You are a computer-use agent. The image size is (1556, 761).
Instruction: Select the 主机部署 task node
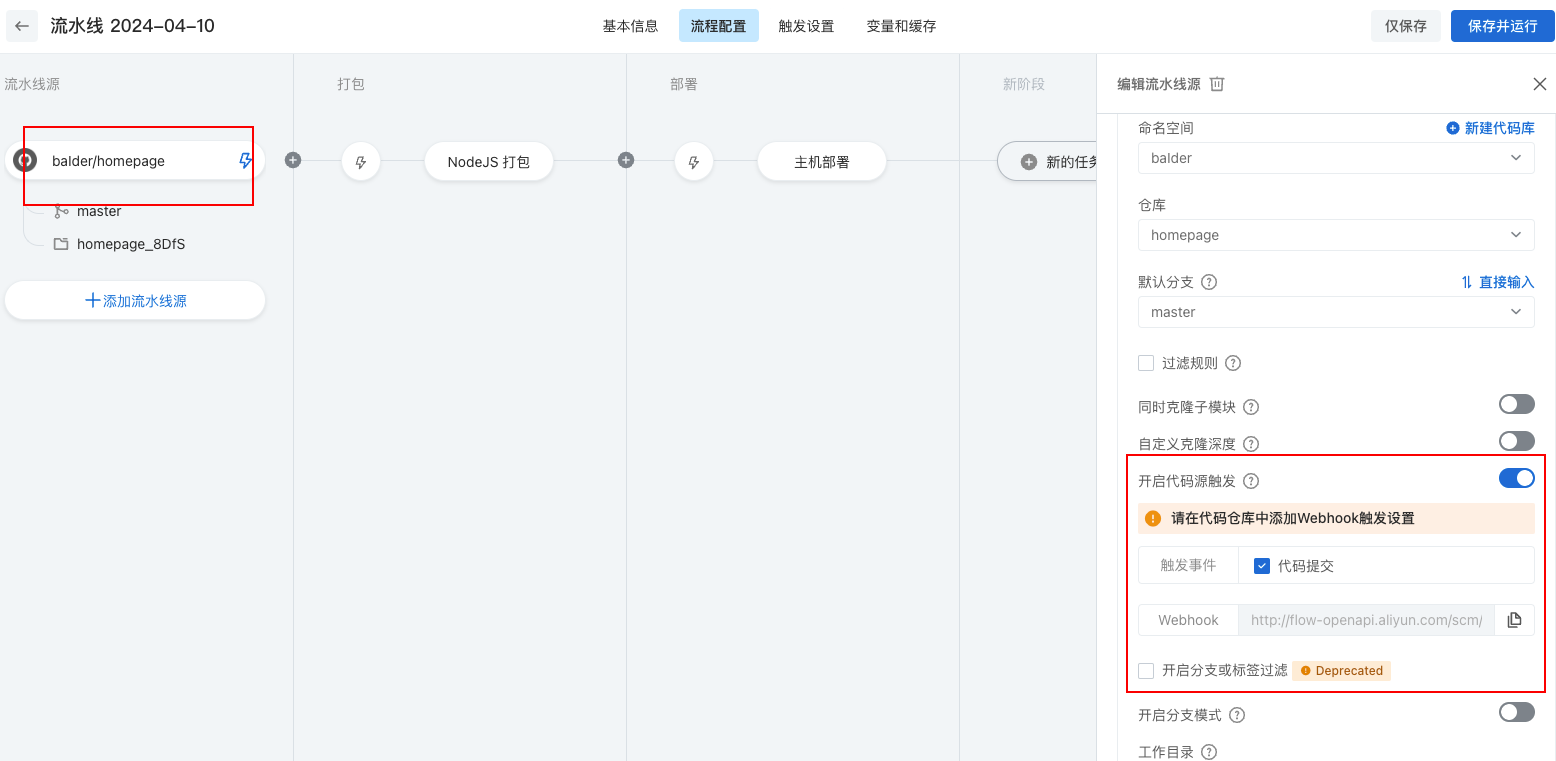tap(822, 161)
